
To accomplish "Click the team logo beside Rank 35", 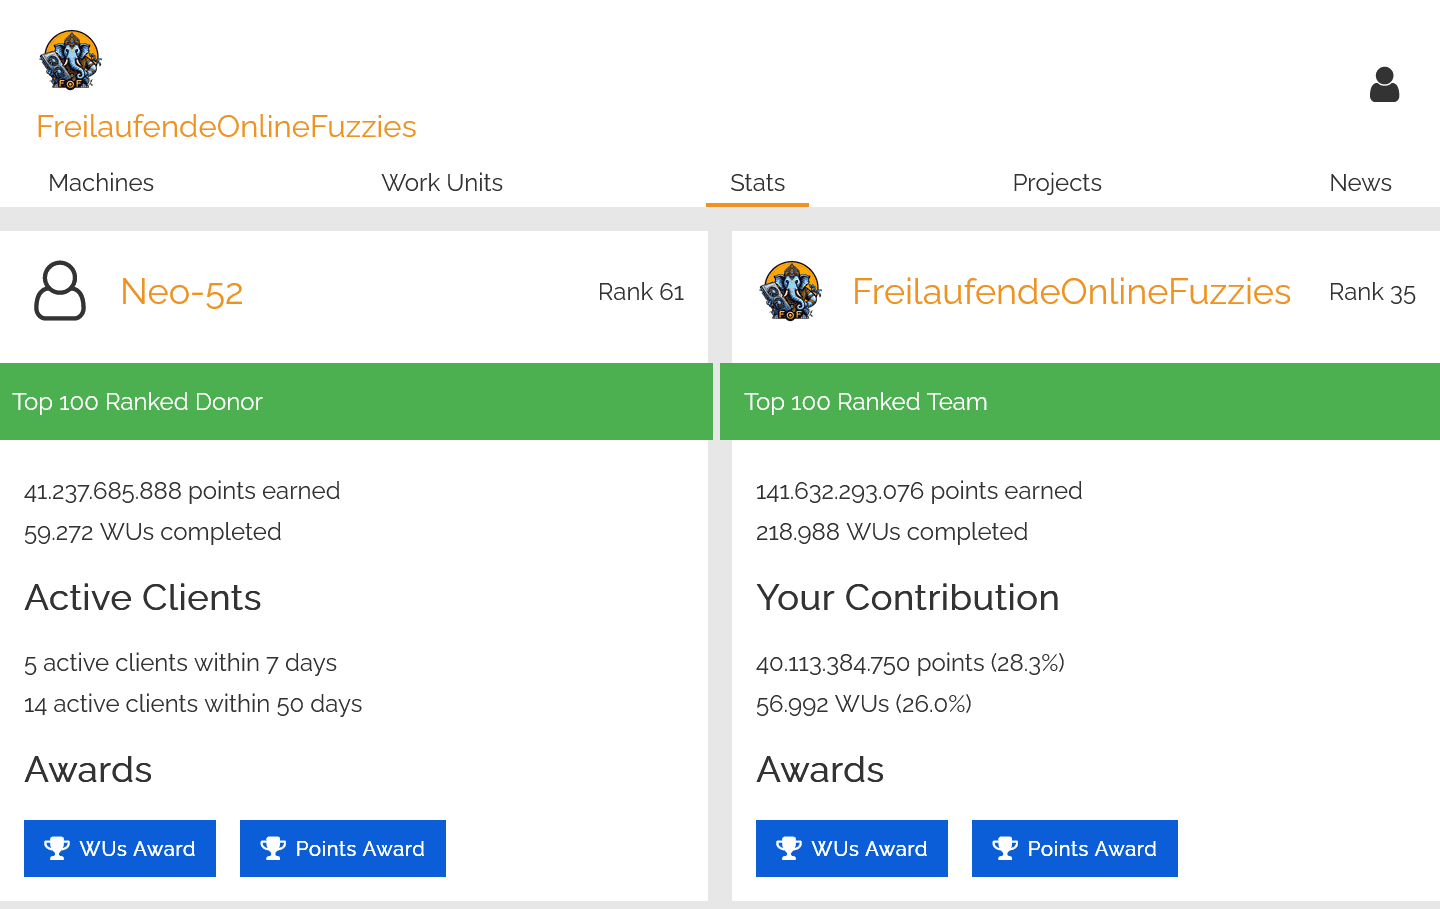I will 791,291.
